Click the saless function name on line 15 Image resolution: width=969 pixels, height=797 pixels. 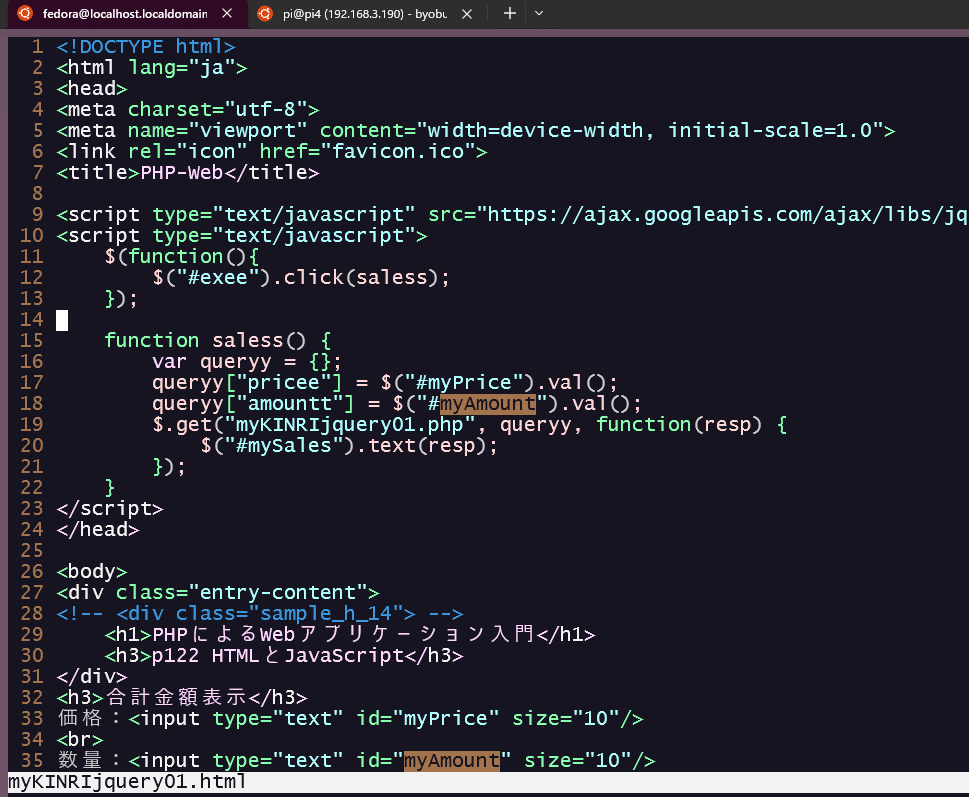click(x=246, y=340)
